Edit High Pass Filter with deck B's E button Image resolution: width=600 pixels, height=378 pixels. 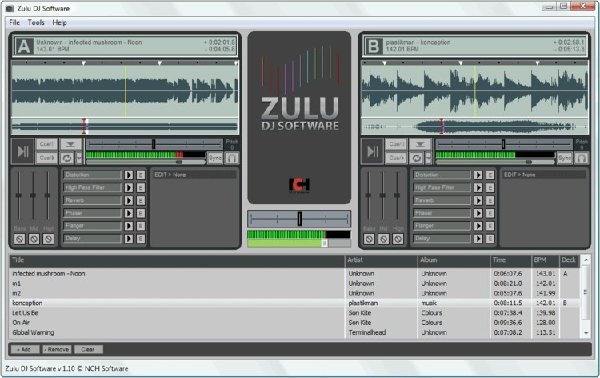coord(490,187)
